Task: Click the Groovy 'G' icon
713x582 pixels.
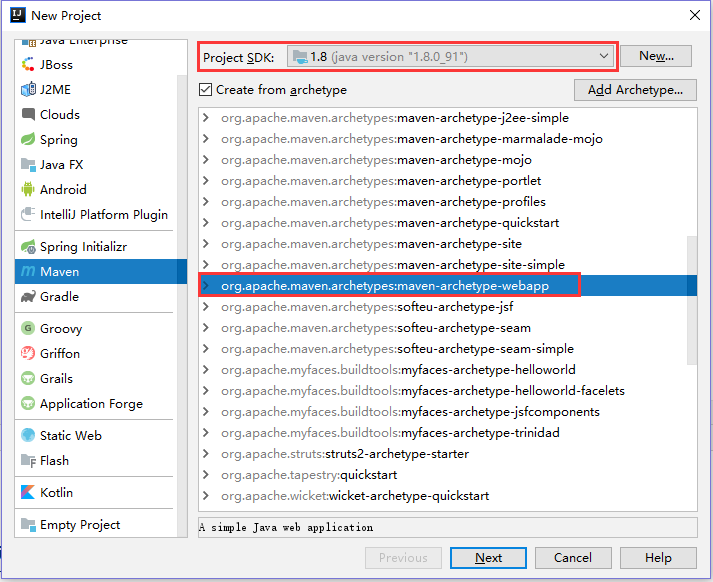Action: [x=28, y=328]
